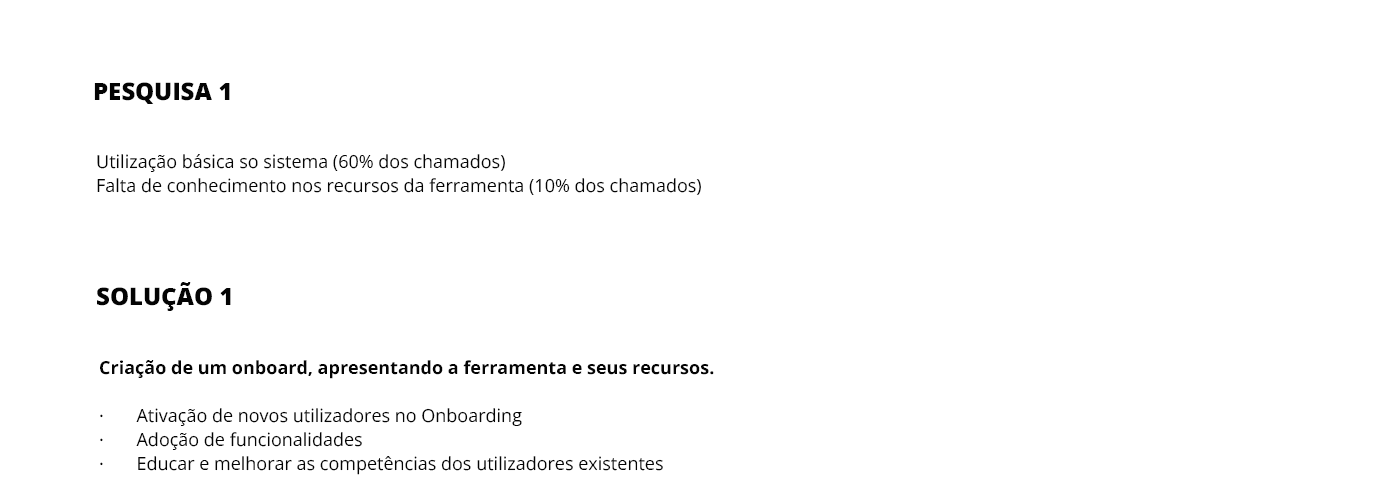Viewport: 1400px width, 495px height.
Task: Click the PESQUISA 1 heading
Action: [162, 92]
